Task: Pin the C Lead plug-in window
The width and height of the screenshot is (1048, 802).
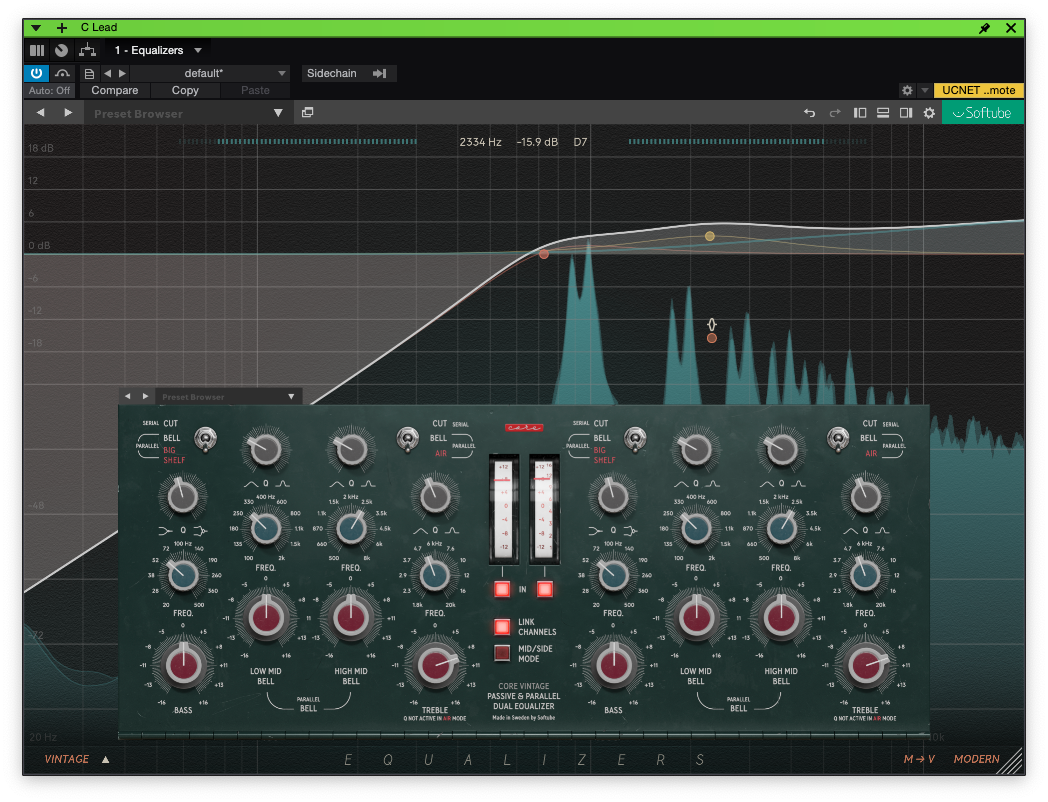Action: [x=985, y=28]
